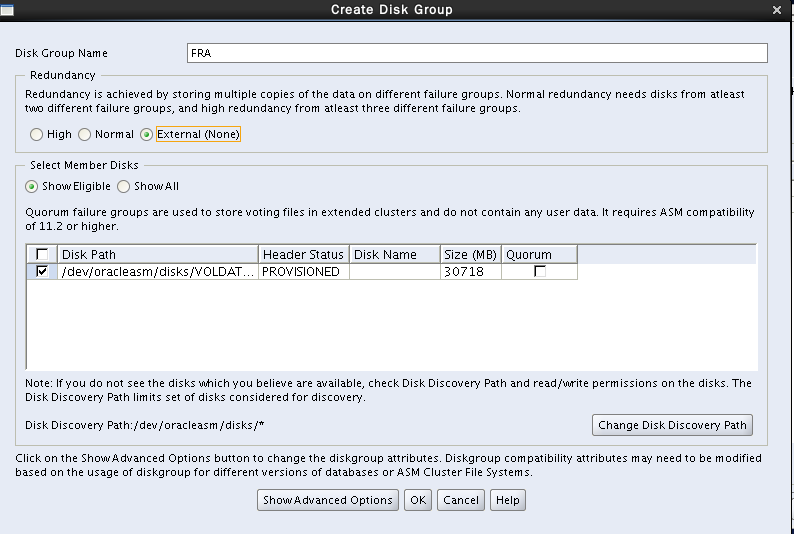Select Normal redundancy radio button
This screenshot has width=794, height=534.
pyautogui.click(x=85, y=134)
